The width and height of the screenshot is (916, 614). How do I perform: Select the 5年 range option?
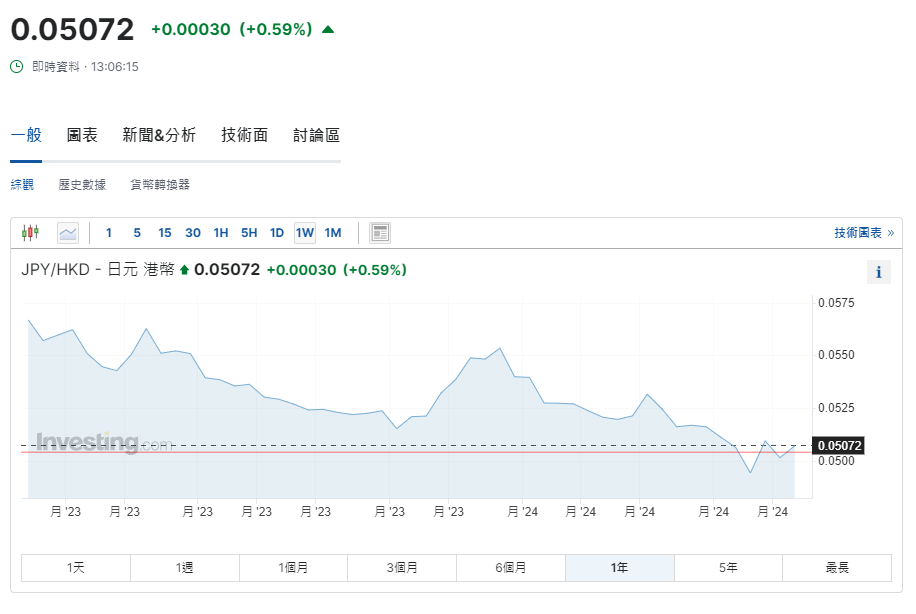point(729,567)
